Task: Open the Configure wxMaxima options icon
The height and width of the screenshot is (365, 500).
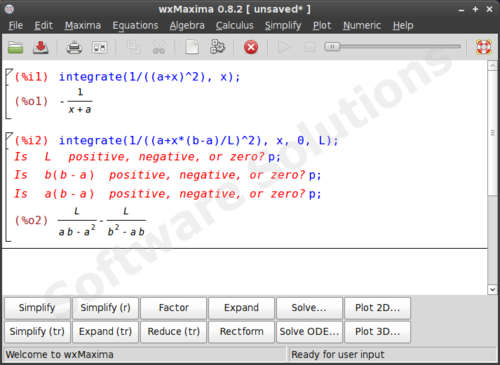Action: coord(99,47)
